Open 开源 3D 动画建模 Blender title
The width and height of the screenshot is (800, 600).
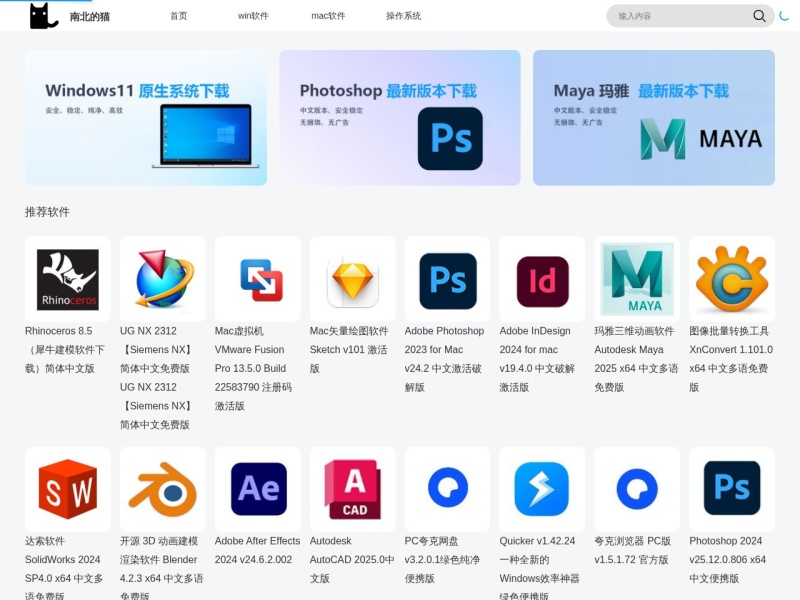(162, 568)
